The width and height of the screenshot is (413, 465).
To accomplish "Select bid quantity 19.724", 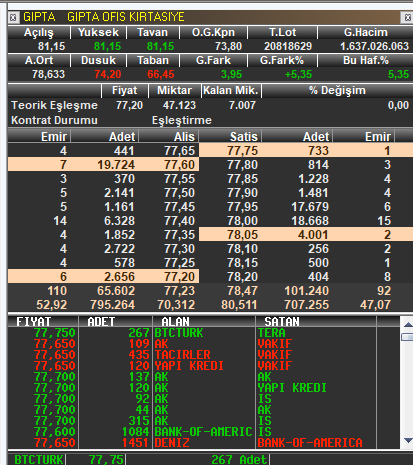I will pyautogui.click(x=116, y=165).
